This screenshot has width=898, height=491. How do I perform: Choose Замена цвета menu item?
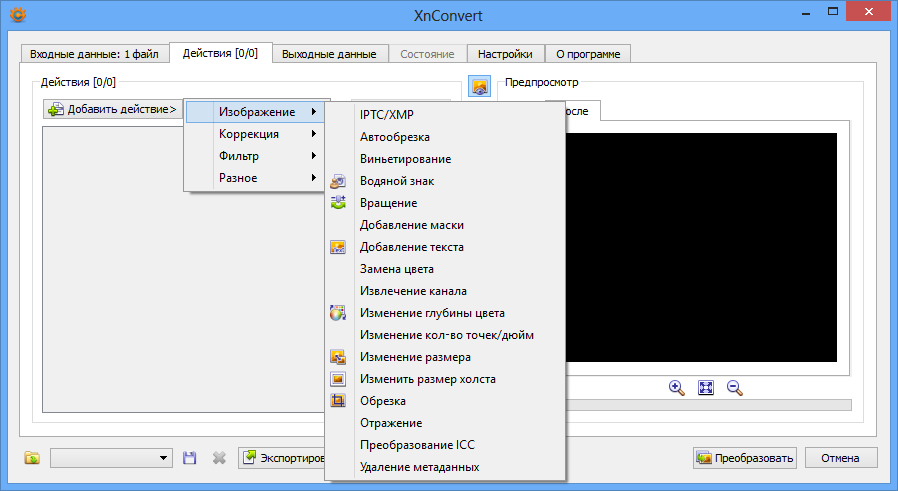tap(445, 269)
